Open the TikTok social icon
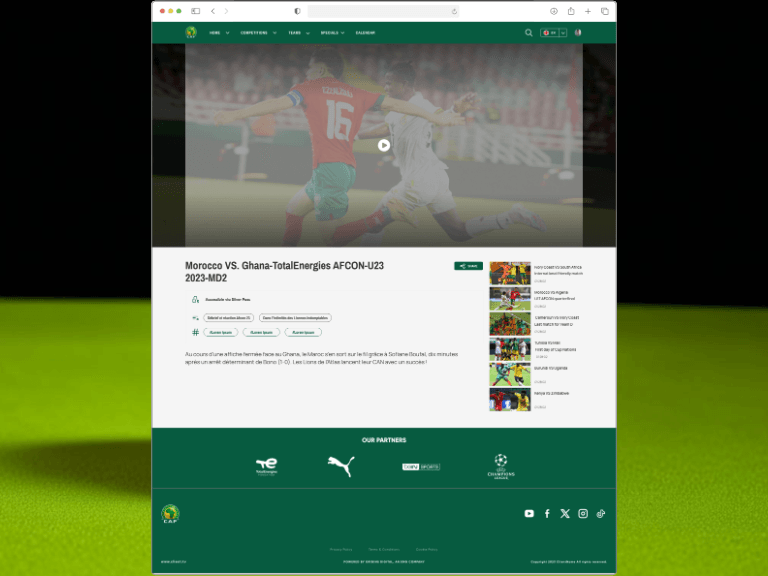Image resolution: width=768 pixels, height=576 pixels. (x=601, y=513)
